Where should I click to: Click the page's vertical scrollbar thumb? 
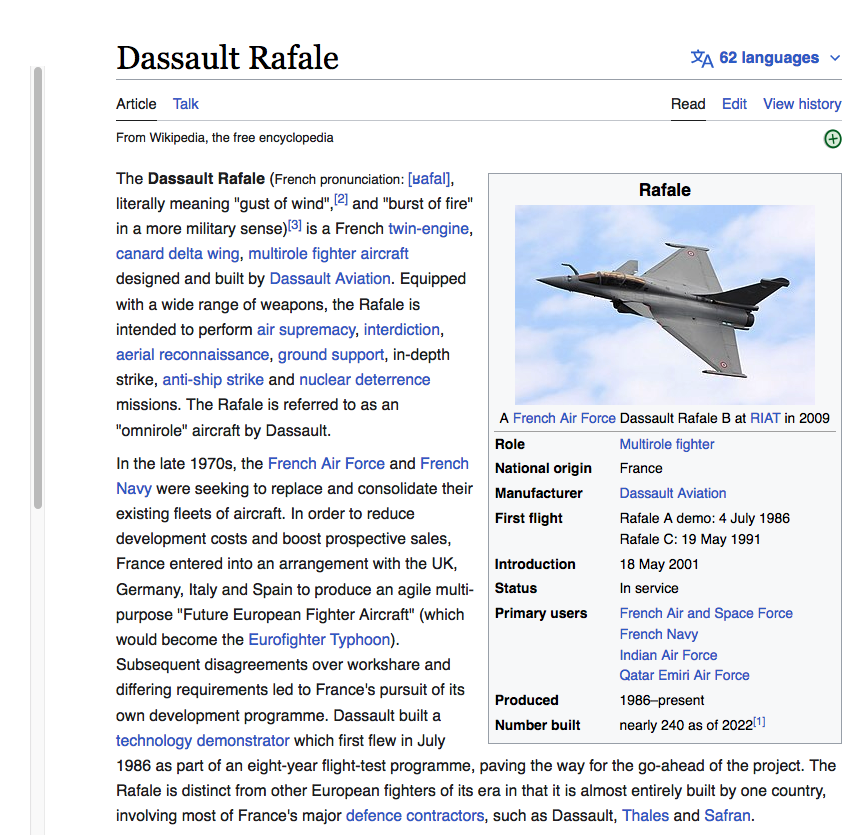[38, 288]
